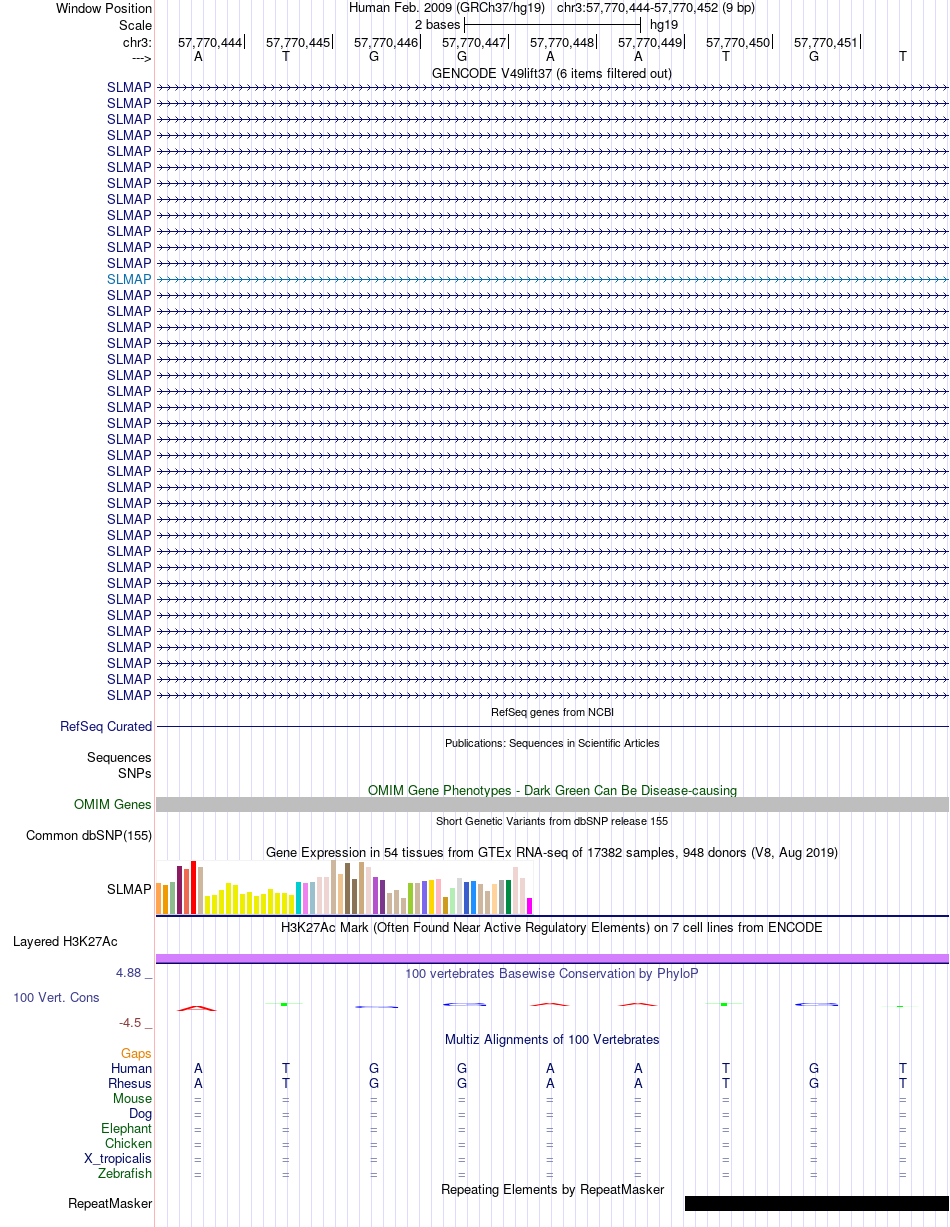Click the magenta last bar in GTEx chart

(x=530, y=906)
